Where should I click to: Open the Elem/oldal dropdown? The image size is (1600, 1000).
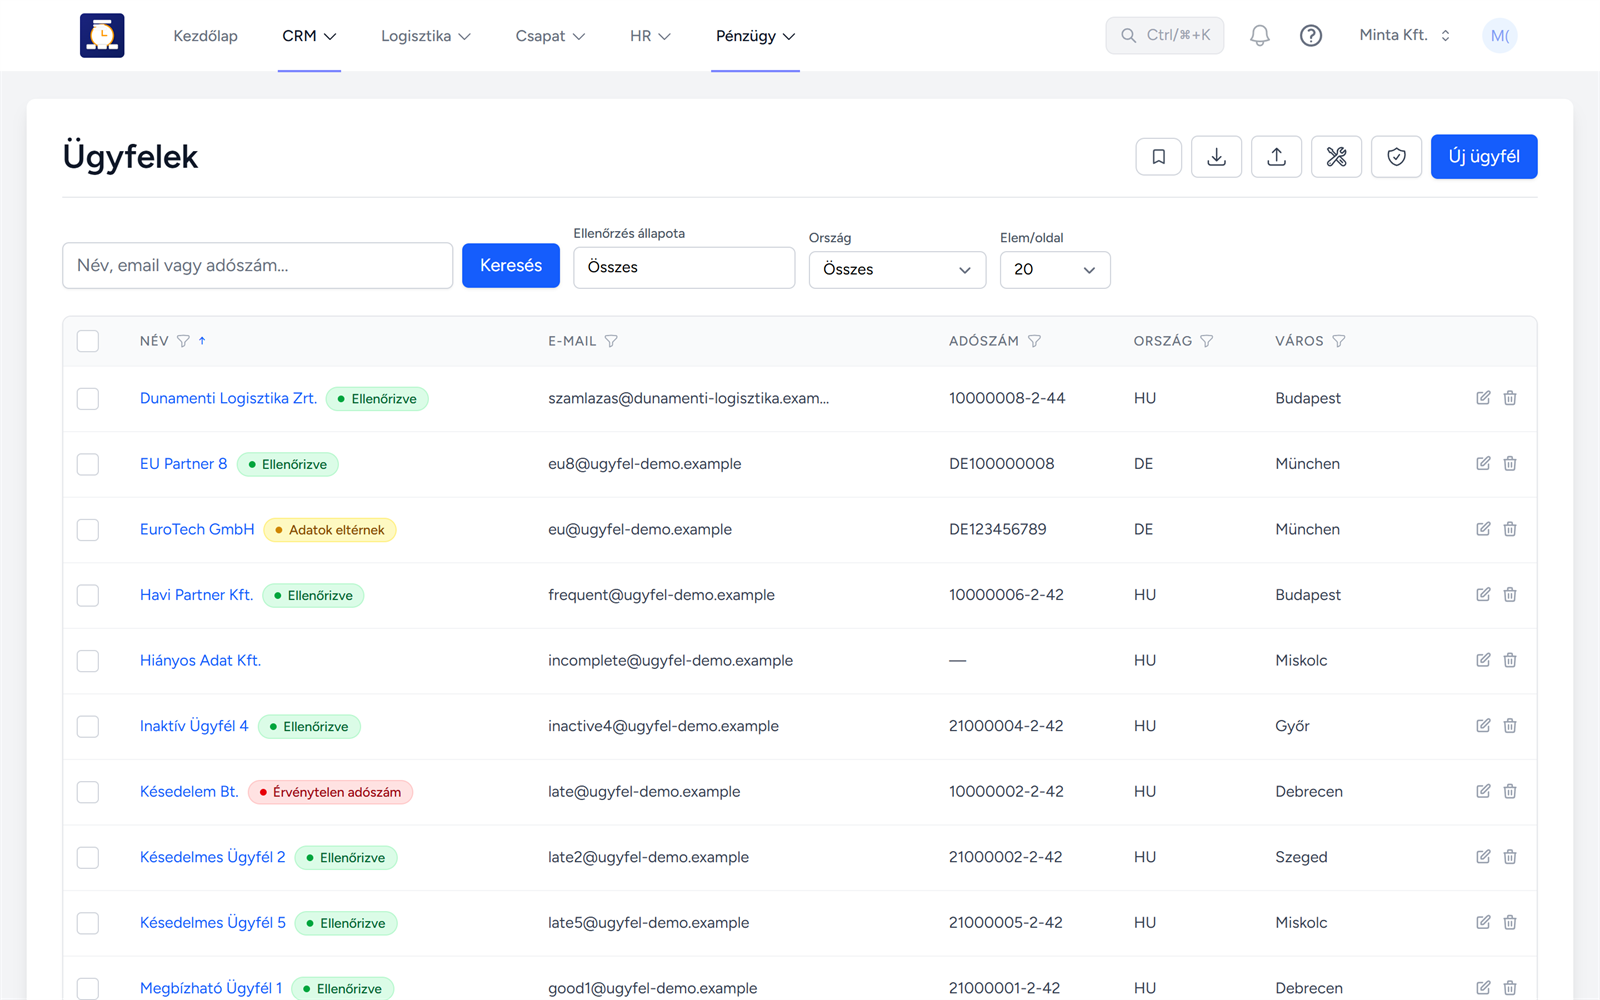click(x=1055, y=270)
